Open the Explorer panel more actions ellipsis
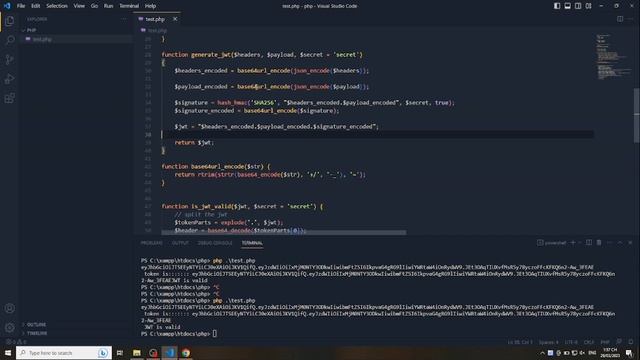The image size is (640, 360). [x=124, y=19]
